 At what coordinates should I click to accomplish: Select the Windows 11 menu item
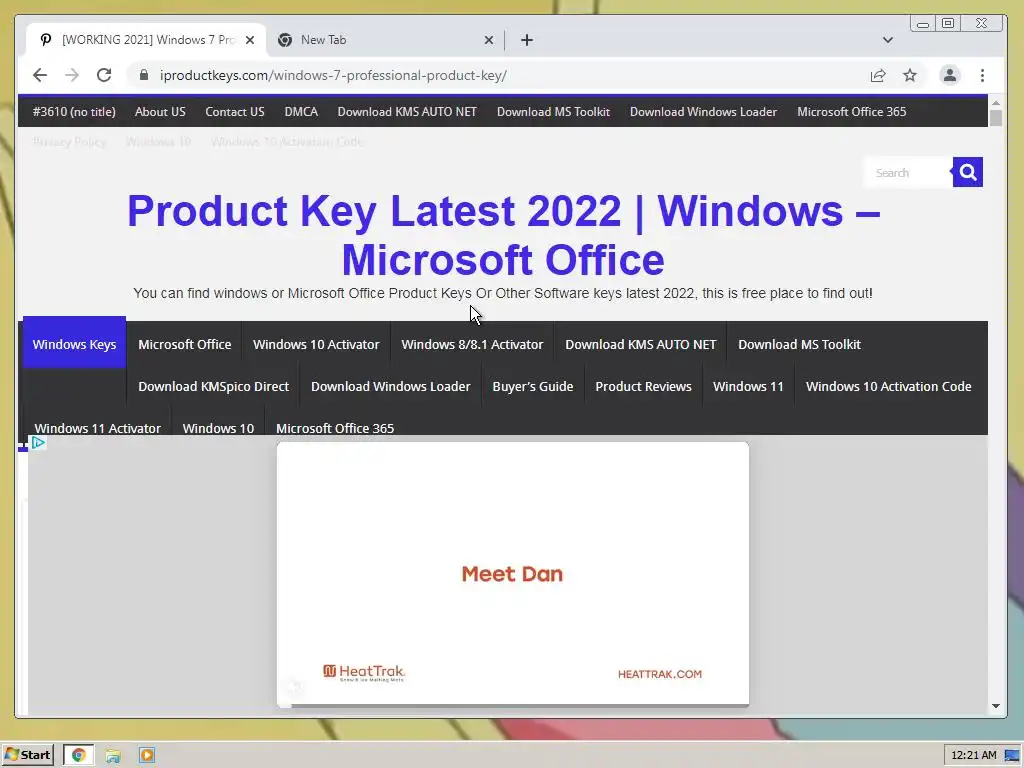click(748, 386)
